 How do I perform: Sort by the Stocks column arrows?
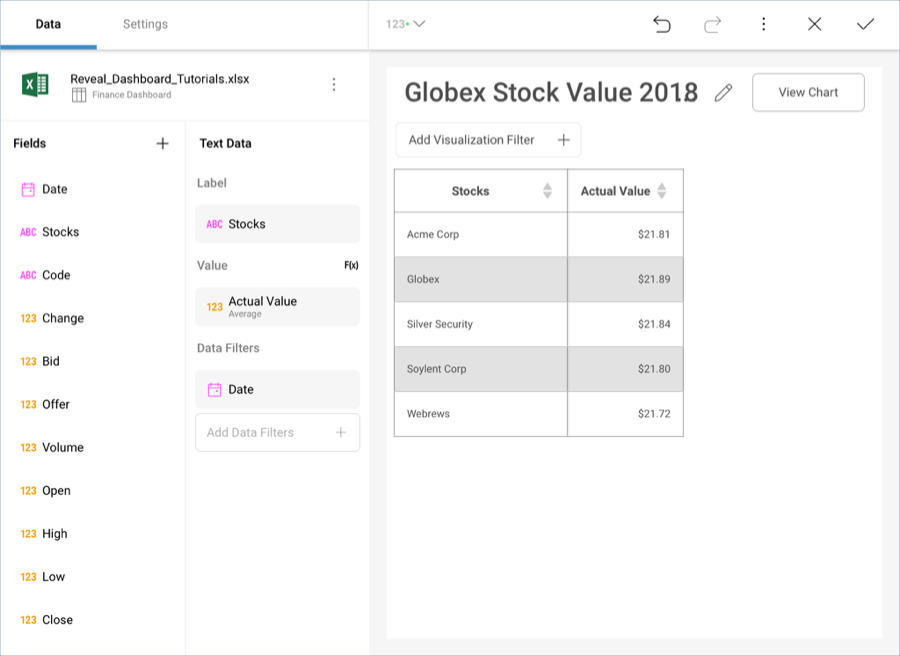point(548,191)
